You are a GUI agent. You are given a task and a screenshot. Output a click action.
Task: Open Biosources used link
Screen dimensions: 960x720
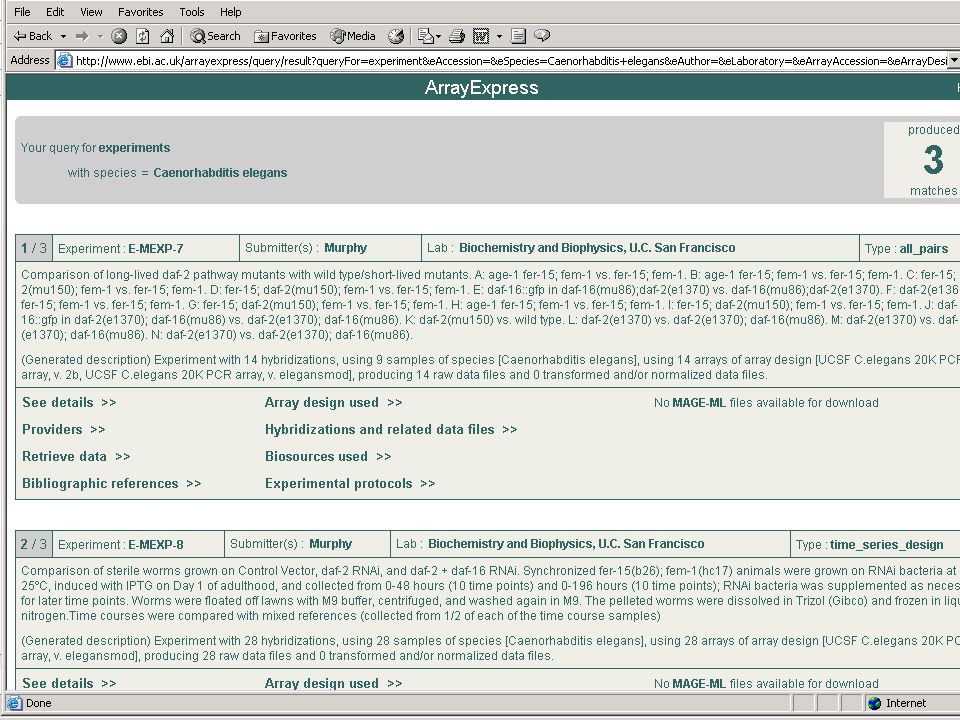(328, 456)
